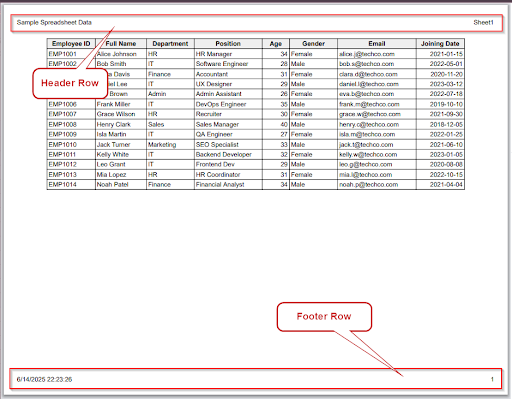
Task: Click the 'Sheet1' label in the page header
Action: point(483,23)
